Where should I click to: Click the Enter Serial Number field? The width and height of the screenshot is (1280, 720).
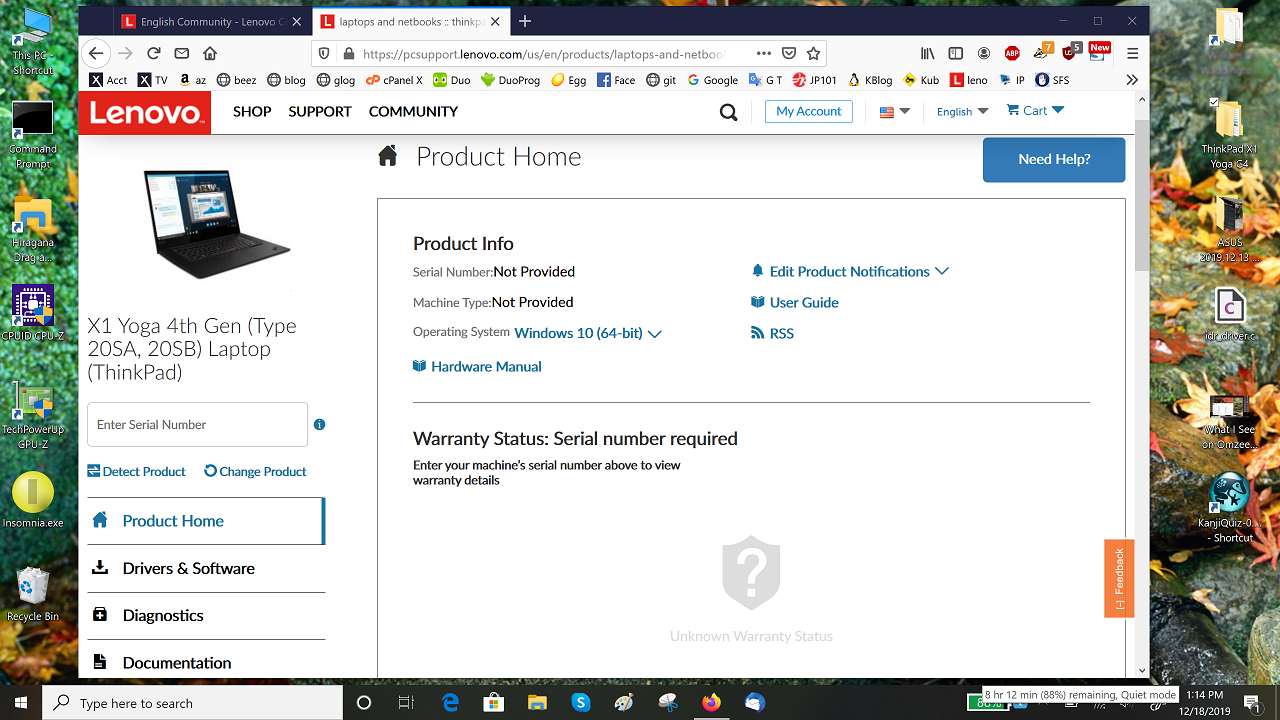click(x=198, y=424)
